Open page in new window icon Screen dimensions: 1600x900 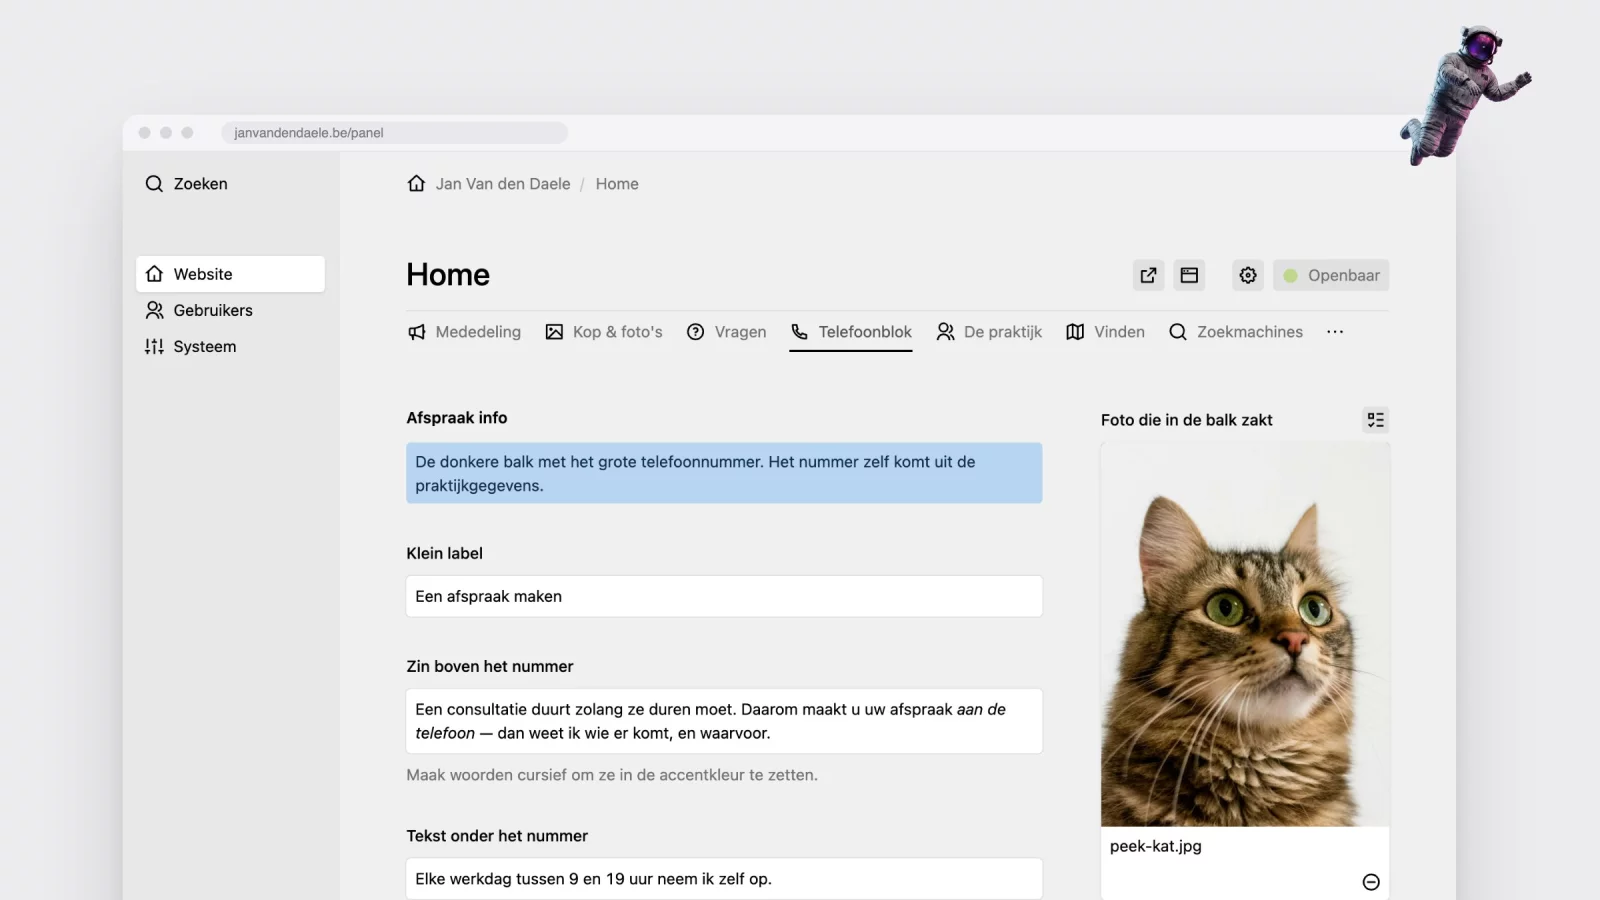[x=1148, y=275]
